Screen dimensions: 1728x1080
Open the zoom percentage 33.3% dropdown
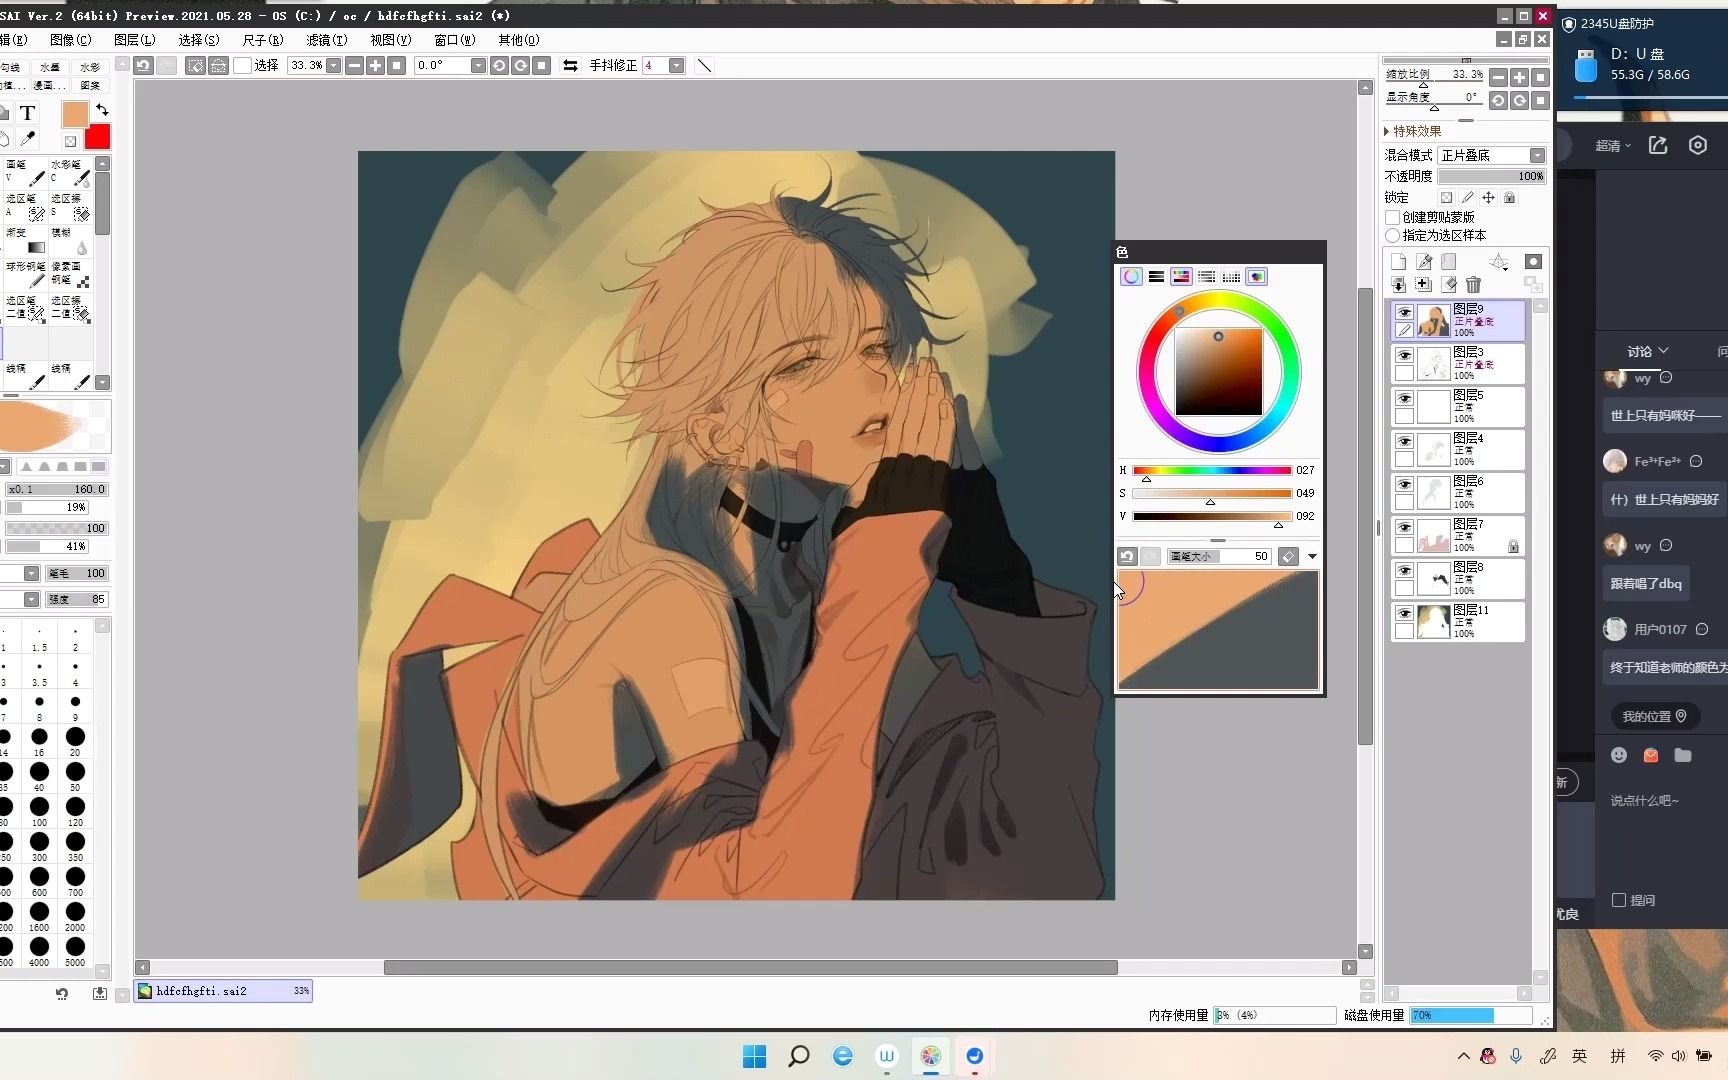333,65
